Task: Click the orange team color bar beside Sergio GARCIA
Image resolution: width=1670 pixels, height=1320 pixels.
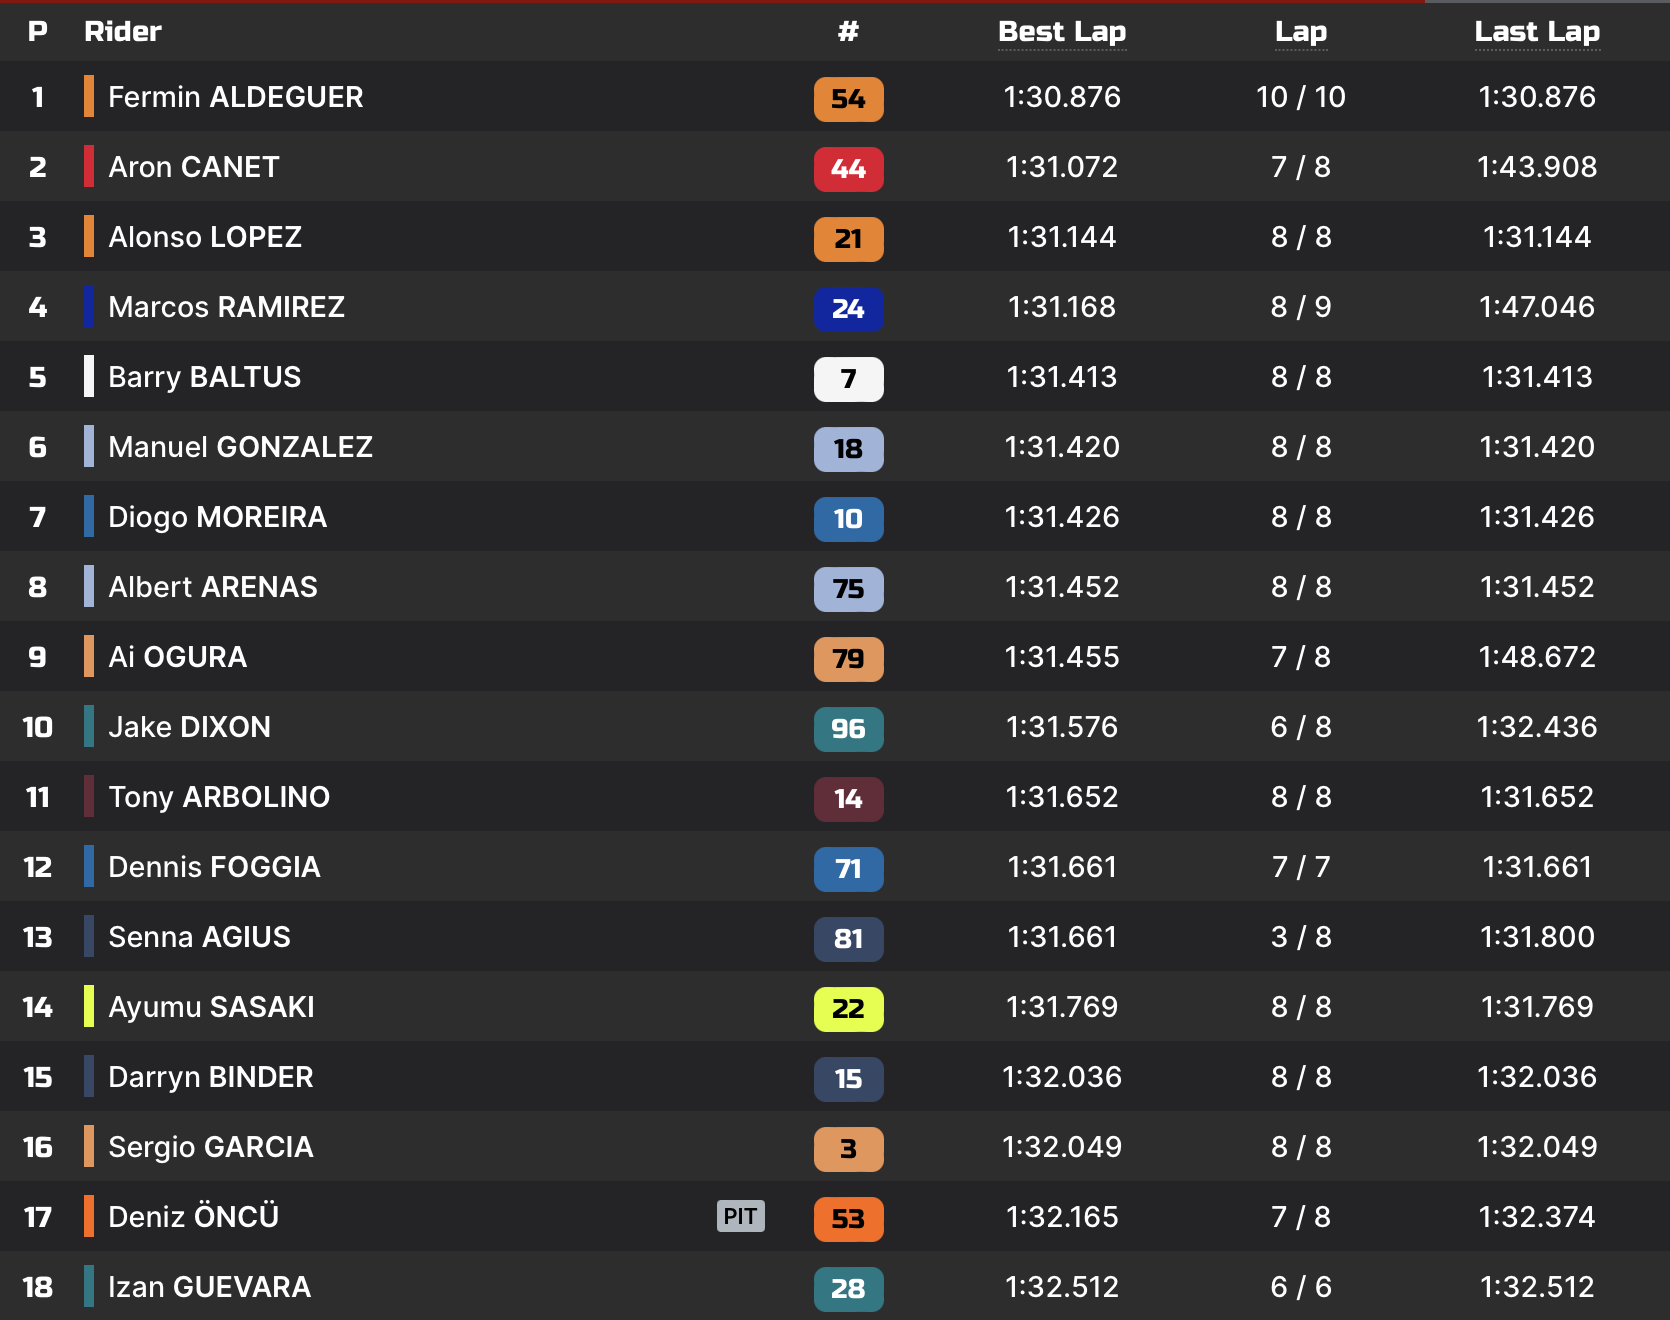Action: (x=89, y=1146)
